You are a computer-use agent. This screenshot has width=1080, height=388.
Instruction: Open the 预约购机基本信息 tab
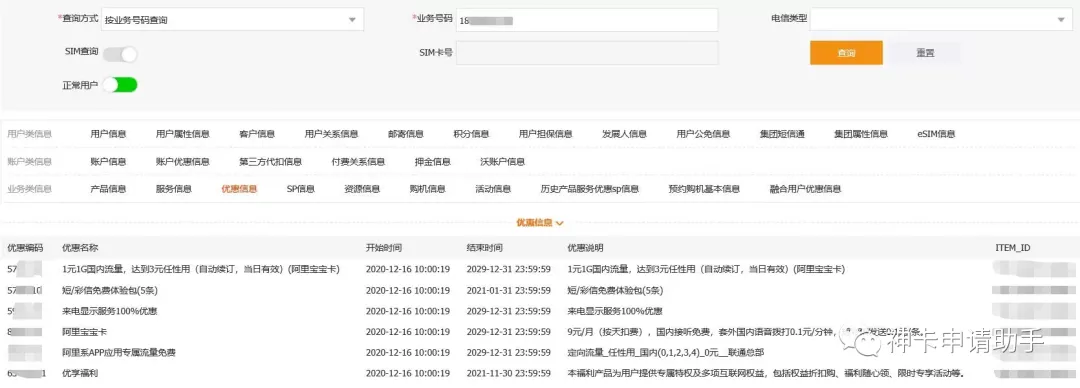pos(704,189)
